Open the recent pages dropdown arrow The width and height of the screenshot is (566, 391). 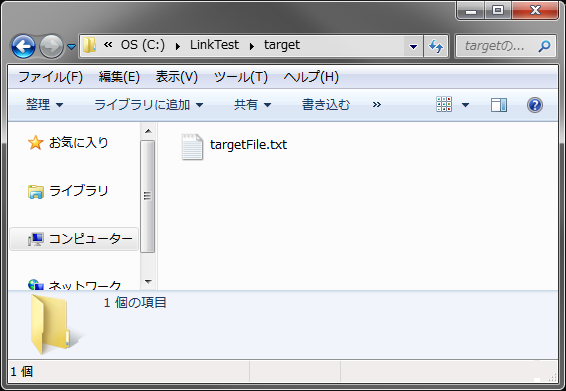click(x=71, y=47)
